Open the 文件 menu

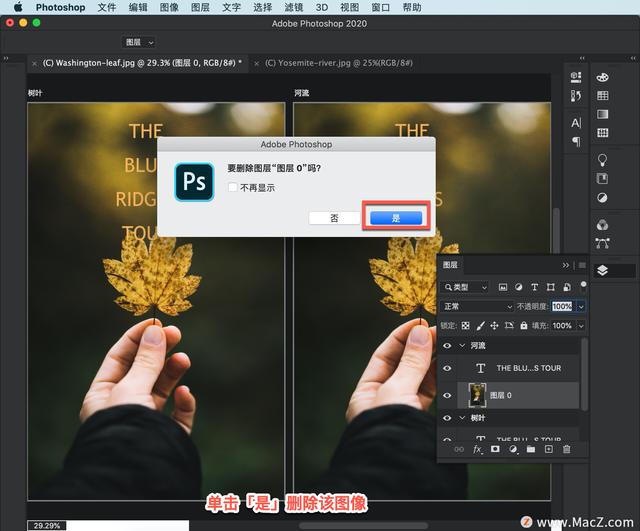coord(107,7)
